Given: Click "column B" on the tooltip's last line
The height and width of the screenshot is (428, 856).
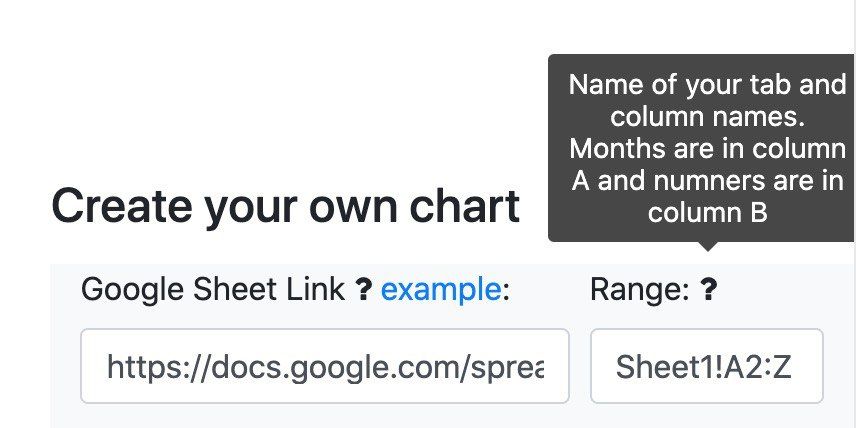Looking at the screenshot, I should pyautogui.click(x=707, y=213).
